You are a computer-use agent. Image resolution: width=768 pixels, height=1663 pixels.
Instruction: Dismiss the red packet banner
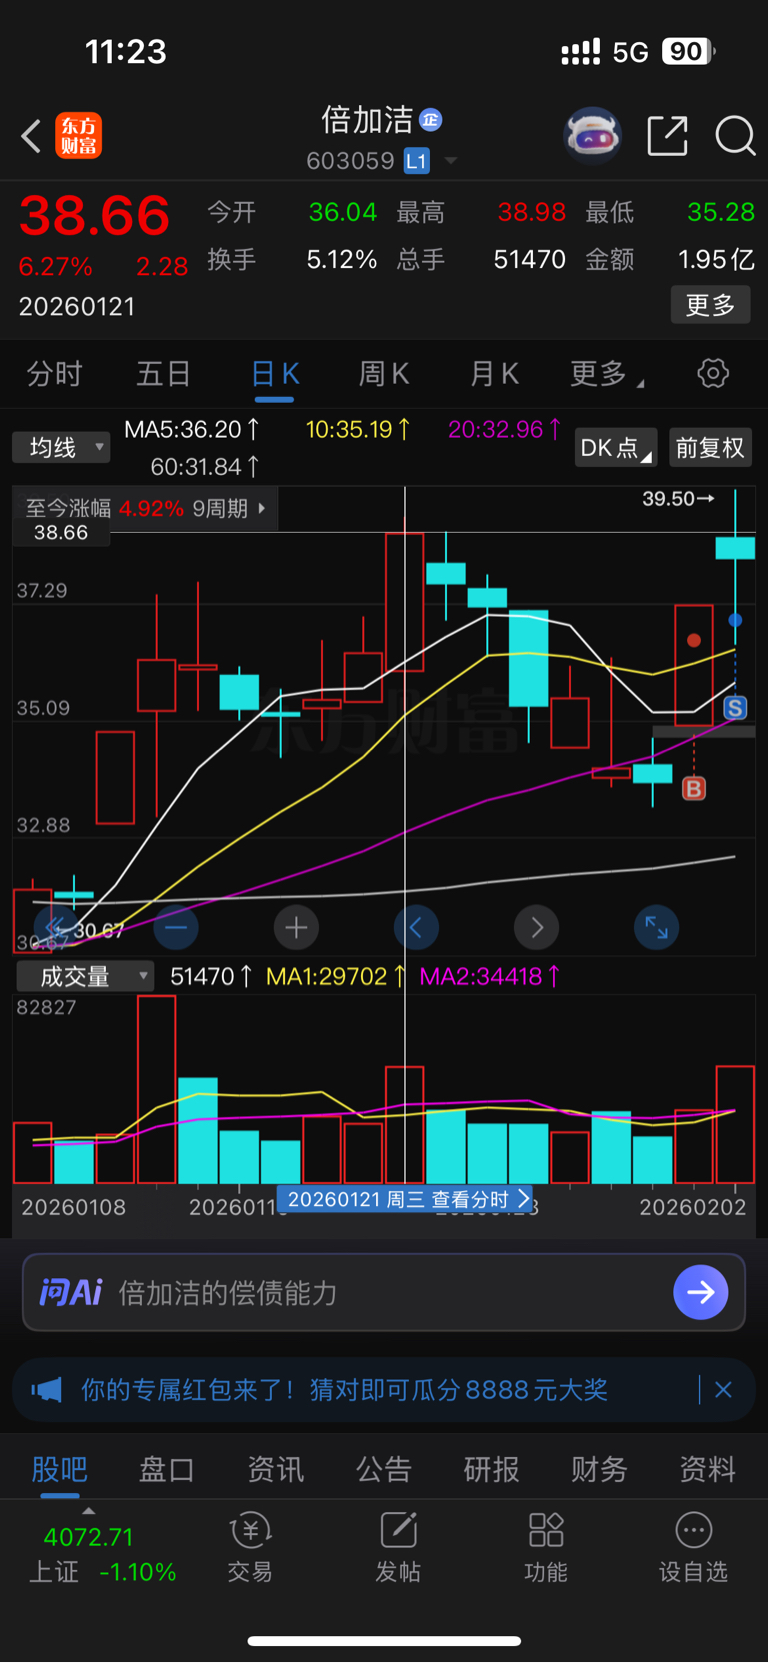pos(724,1390)
